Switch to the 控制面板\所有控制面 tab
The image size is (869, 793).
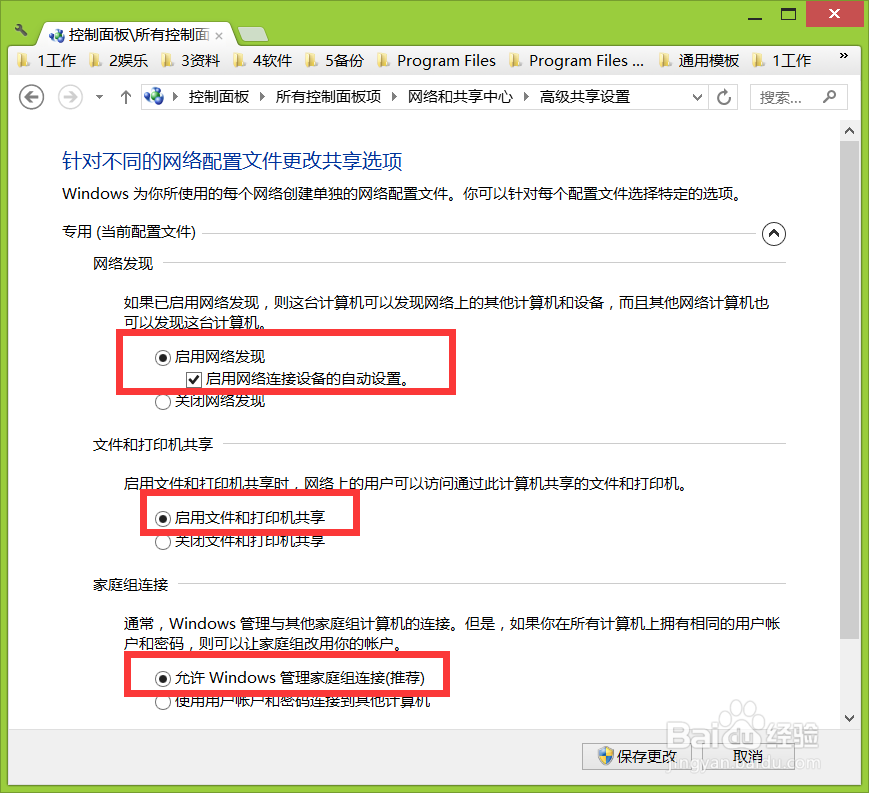[130, 34]
